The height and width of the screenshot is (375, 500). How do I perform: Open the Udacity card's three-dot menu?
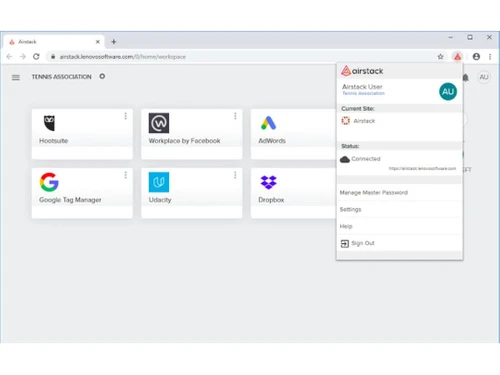[235, 175]
